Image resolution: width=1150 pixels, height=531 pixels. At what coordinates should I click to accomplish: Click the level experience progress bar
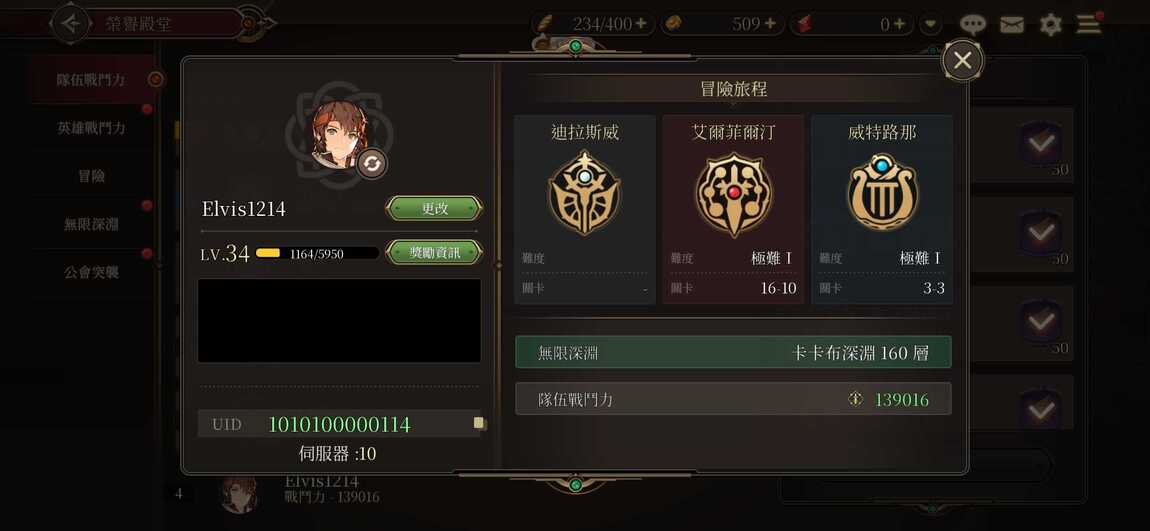coord(317,254)
